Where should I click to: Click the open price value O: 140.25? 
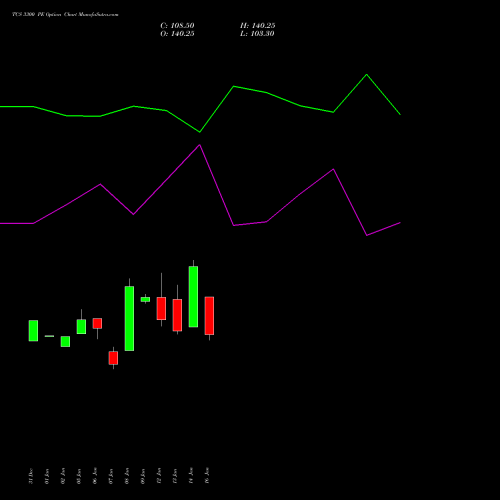[x=177, y=34]
